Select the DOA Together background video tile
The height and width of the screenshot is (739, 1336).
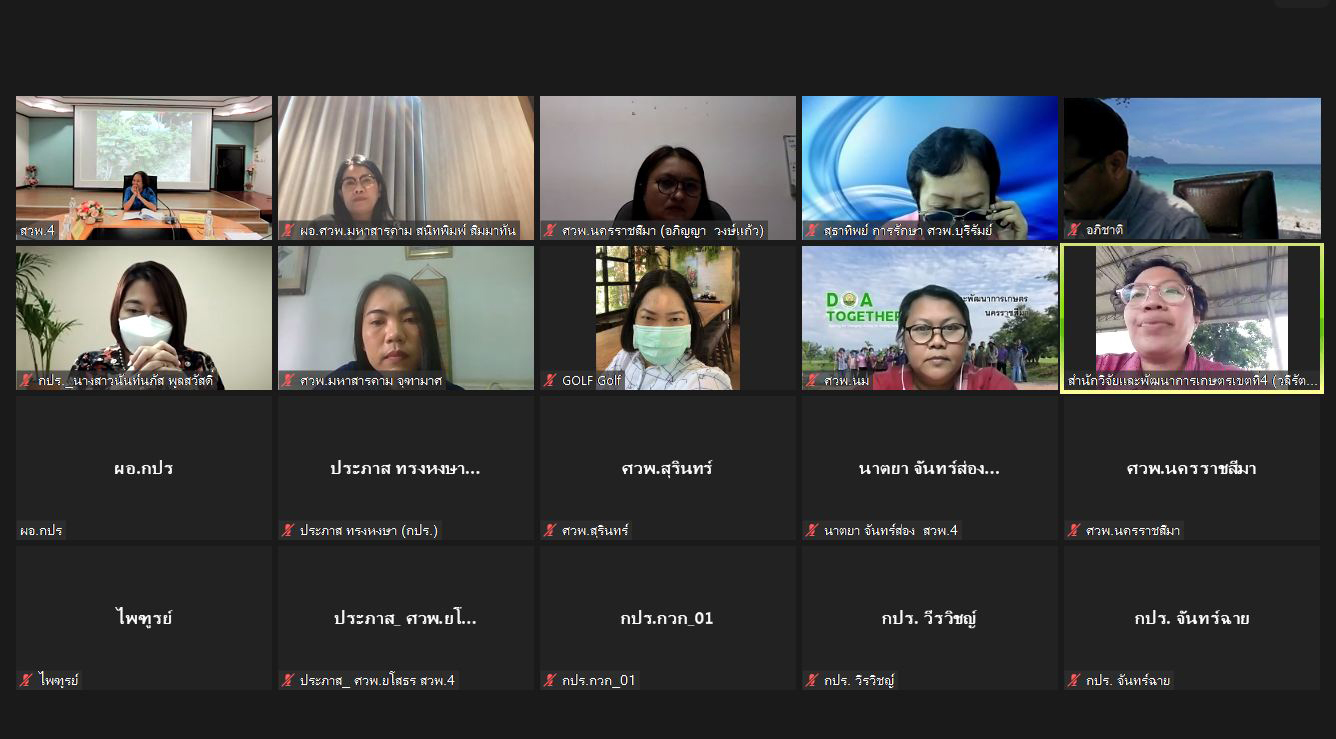pos(930,318)
